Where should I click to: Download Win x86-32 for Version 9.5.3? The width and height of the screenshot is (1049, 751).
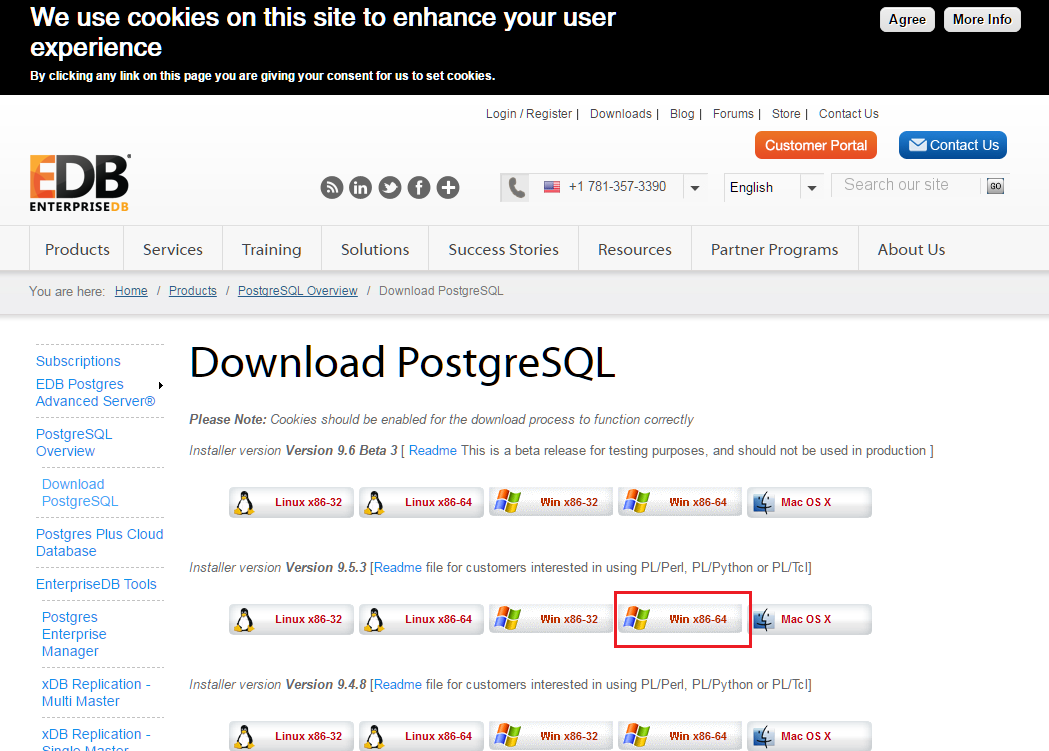(551, 619)
